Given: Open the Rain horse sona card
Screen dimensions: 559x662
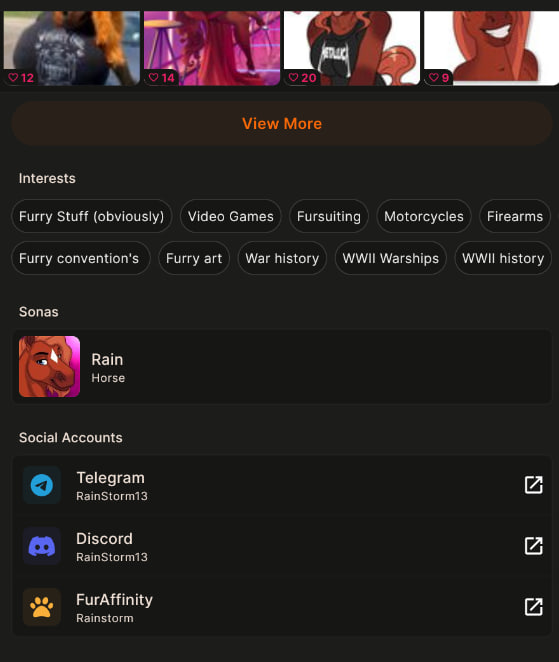Looking at the screenshot, I should tap(282, 367).
